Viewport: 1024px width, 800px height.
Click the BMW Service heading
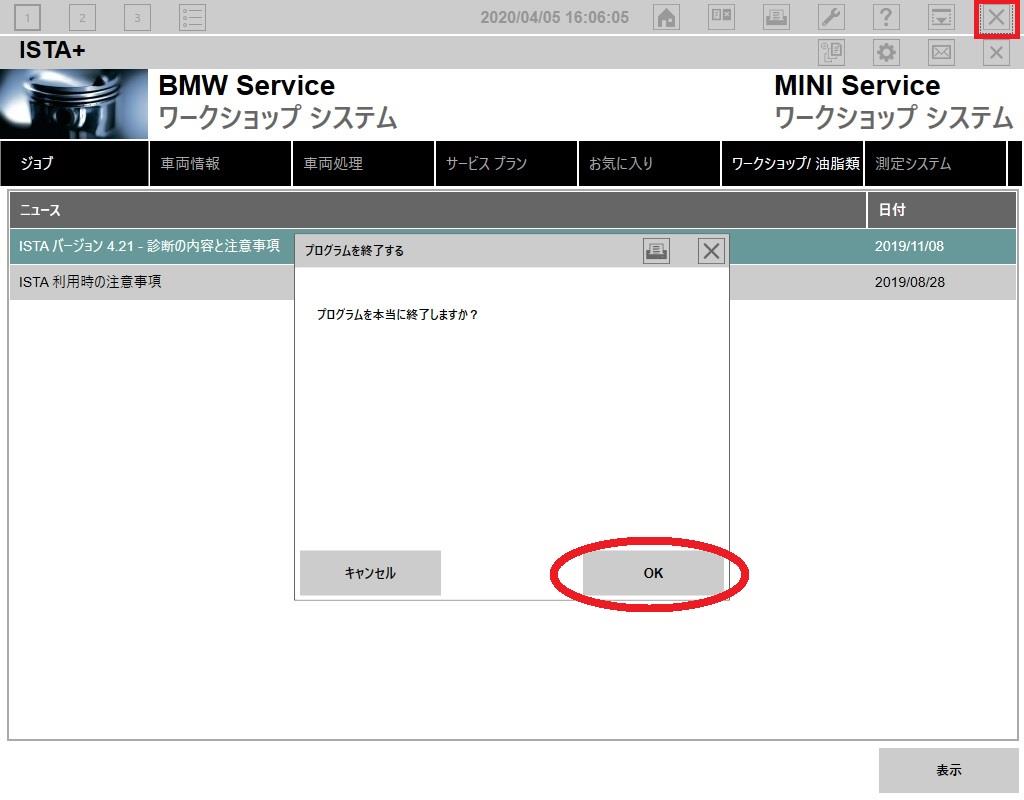(247, 86)
